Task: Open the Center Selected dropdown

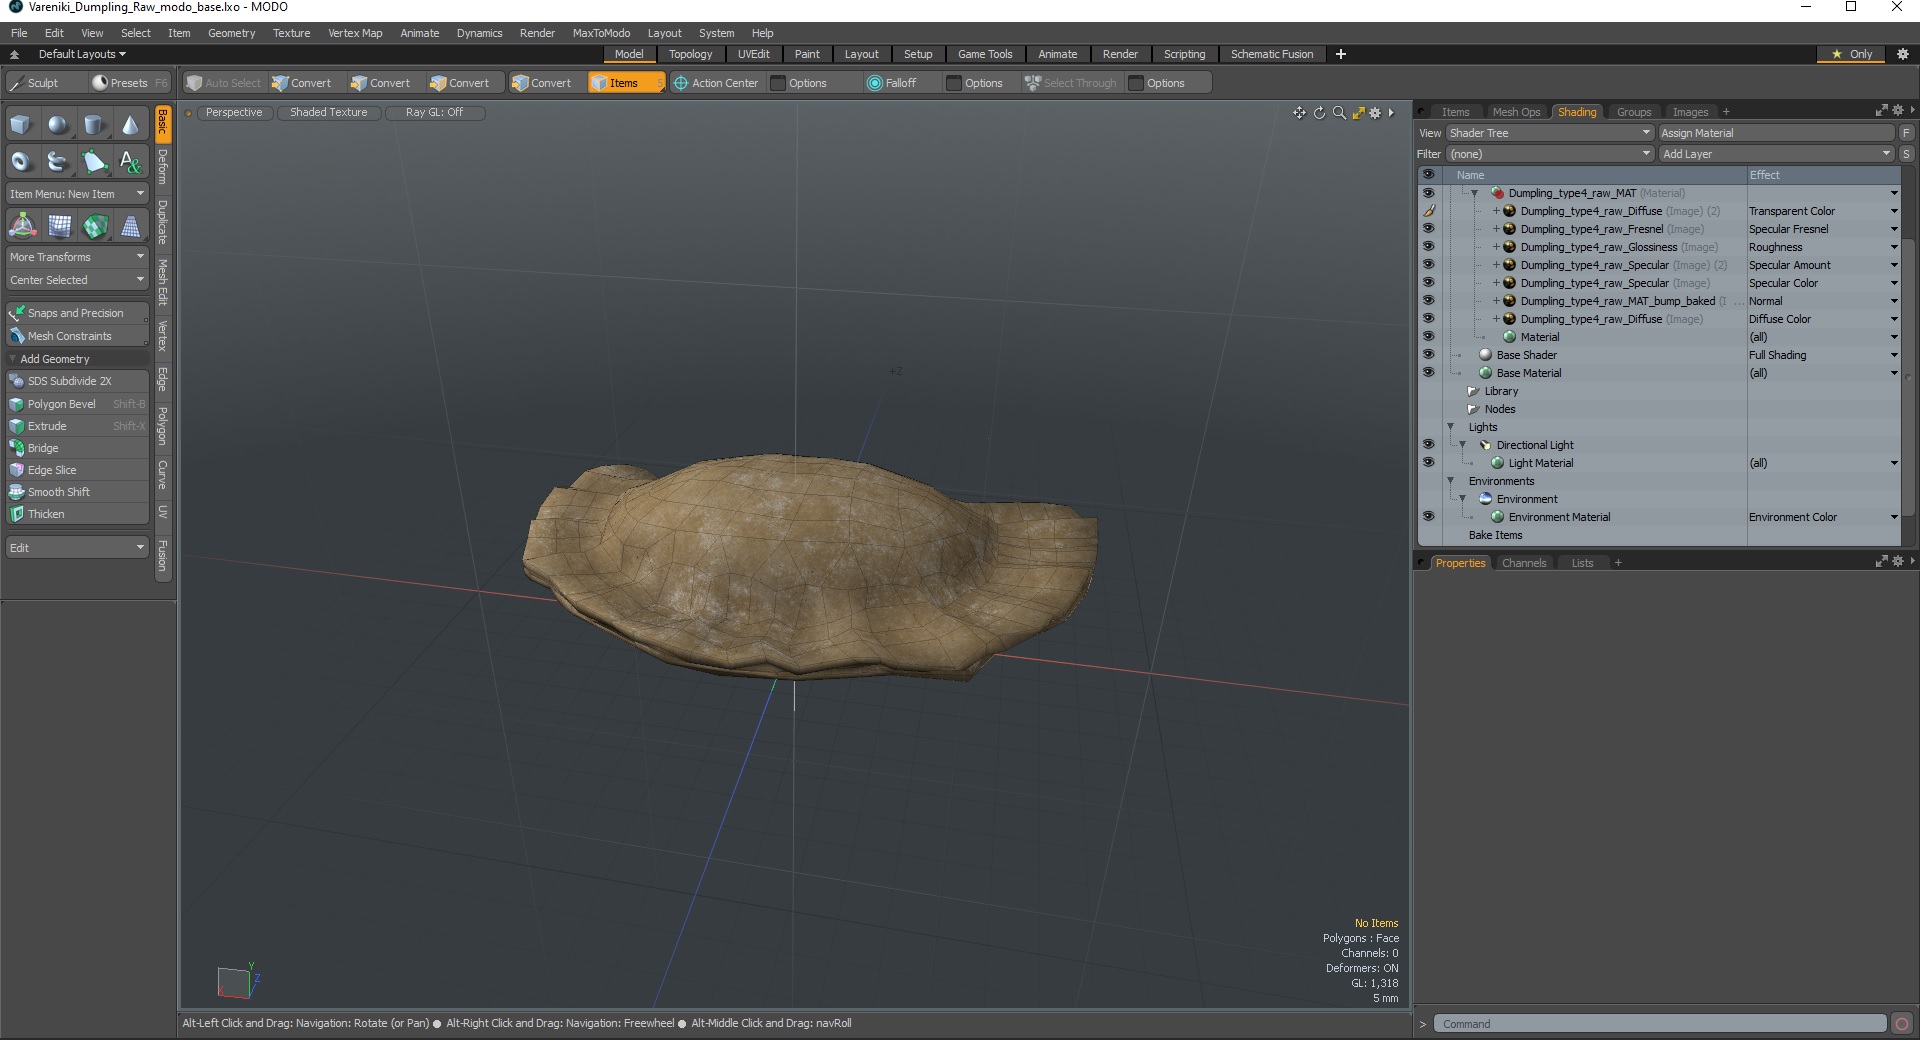Action: 77,280
